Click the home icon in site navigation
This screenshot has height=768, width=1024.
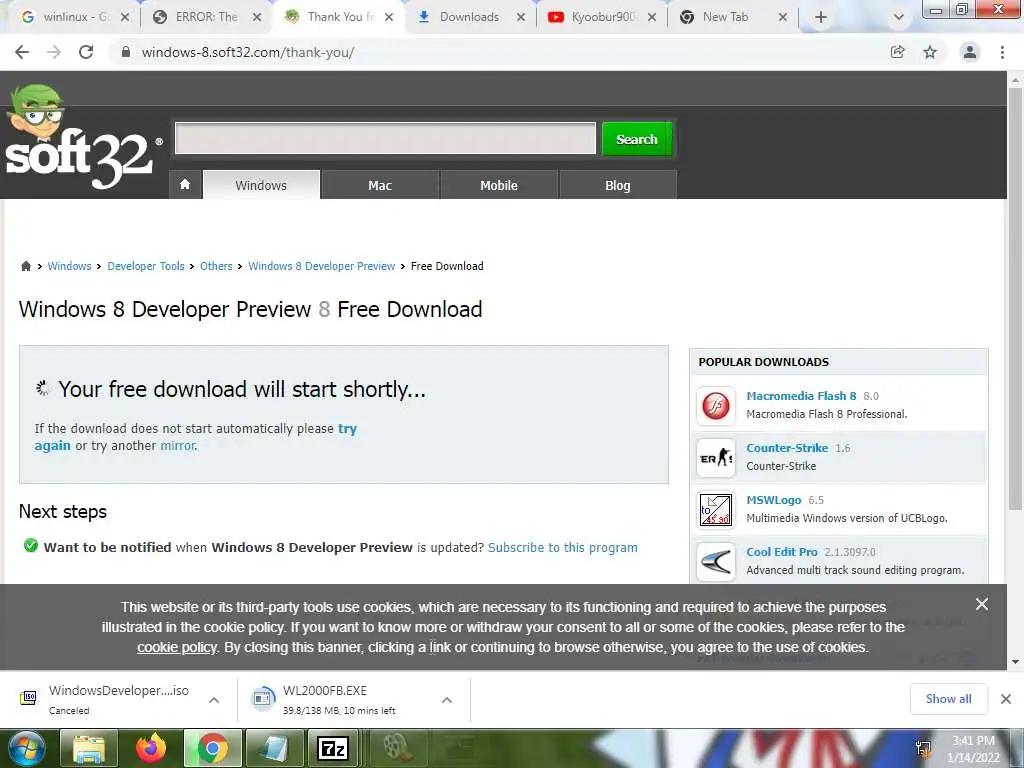(185, 185)
